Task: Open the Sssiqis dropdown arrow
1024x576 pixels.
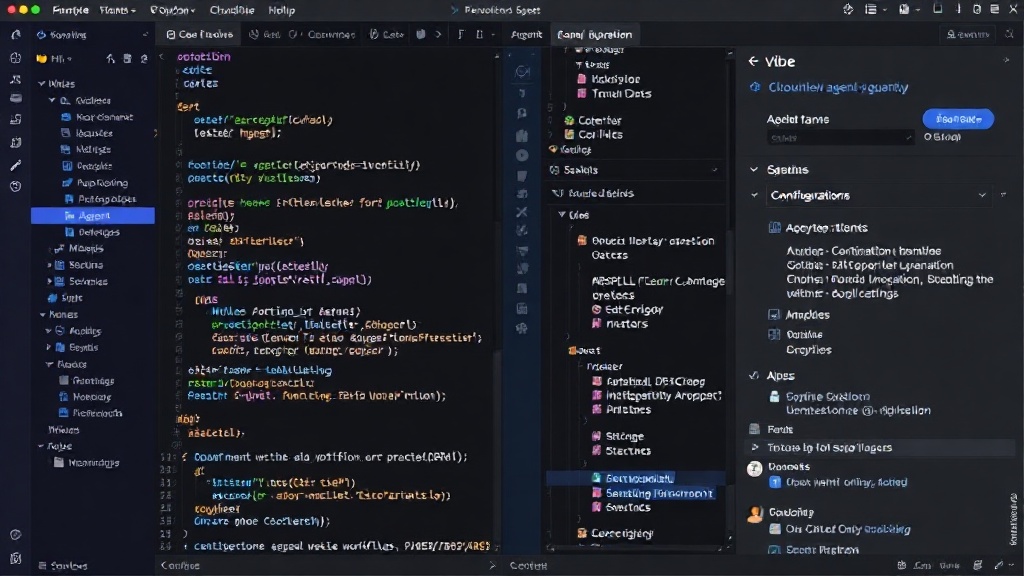Action: (714, 170)
